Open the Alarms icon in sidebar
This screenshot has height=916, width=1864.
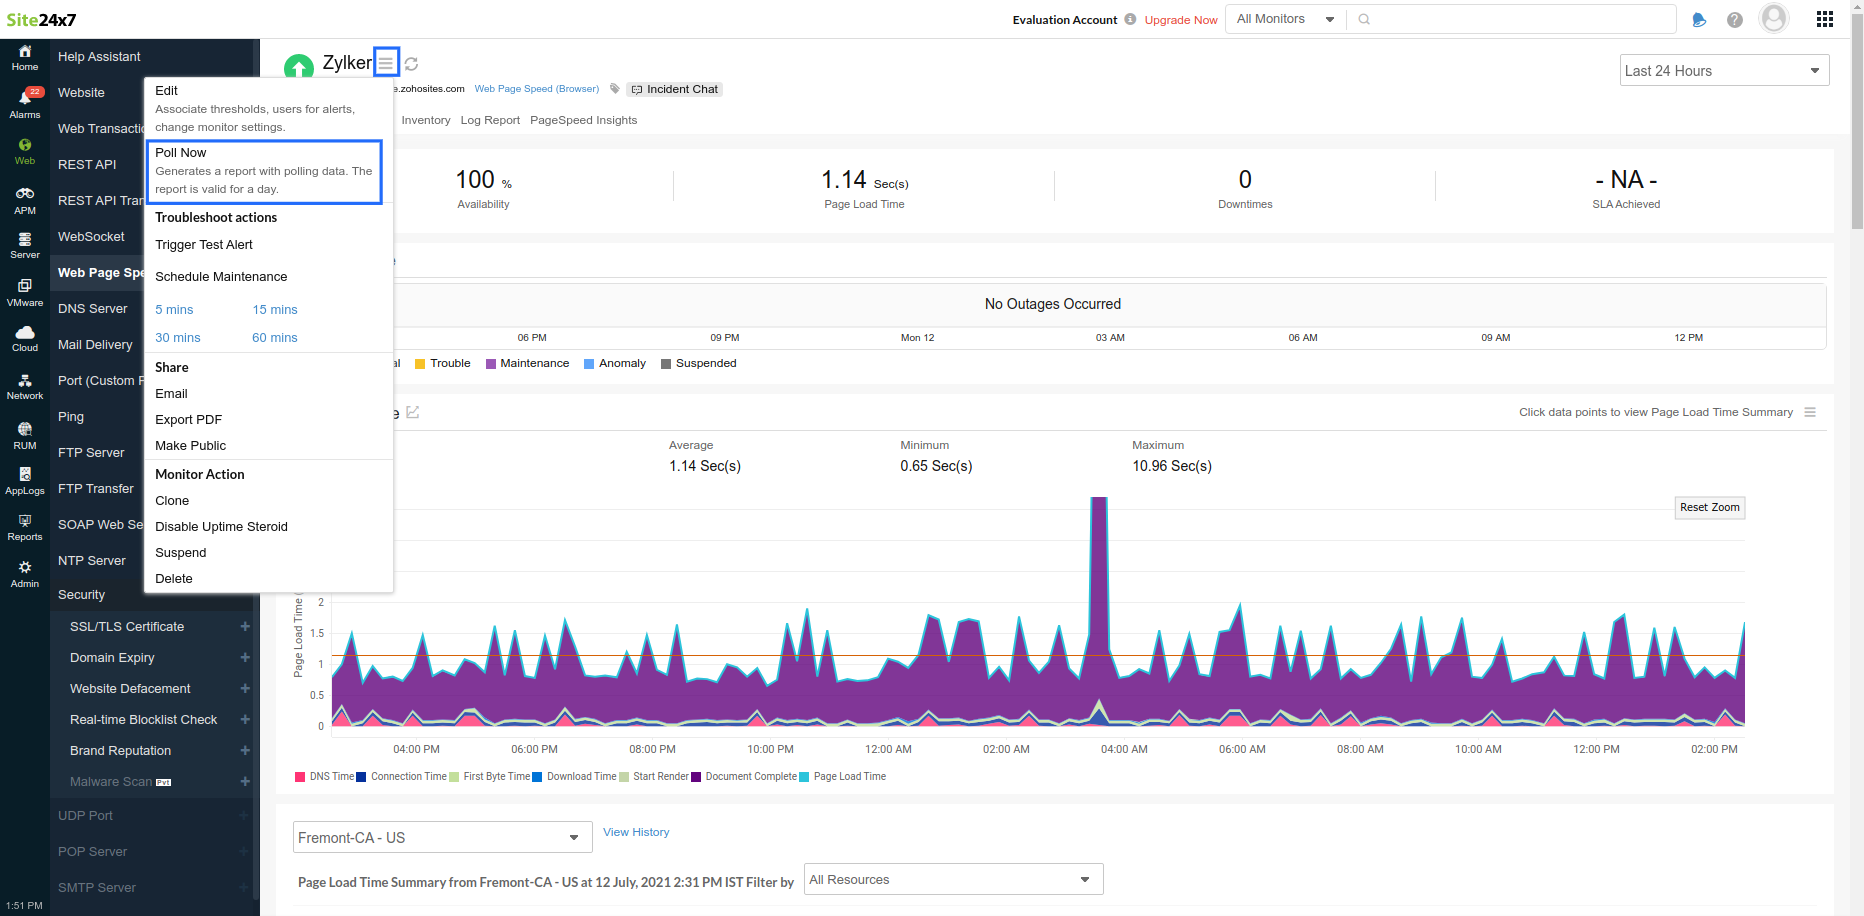coord(25,102)
